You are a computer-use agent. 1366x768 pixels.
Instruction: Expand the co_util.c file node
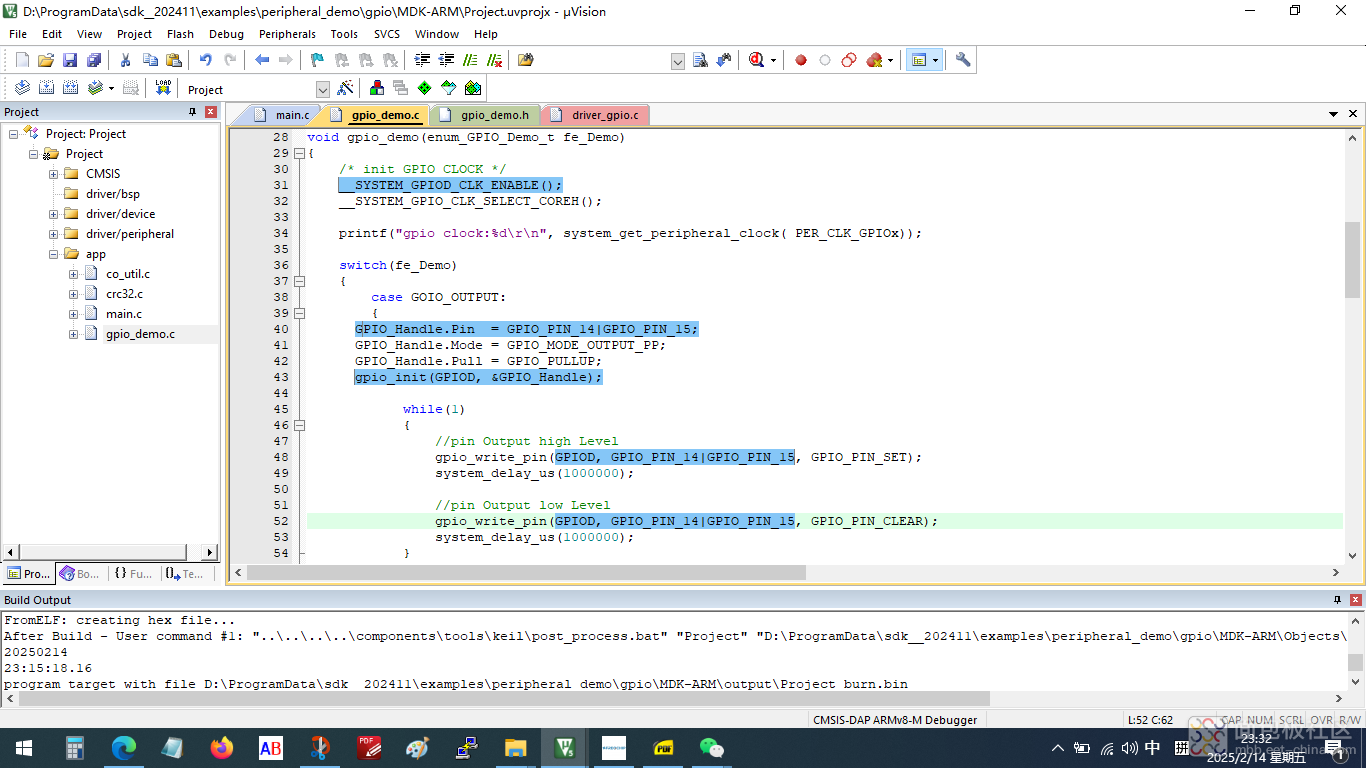click(x=74, y=274)
